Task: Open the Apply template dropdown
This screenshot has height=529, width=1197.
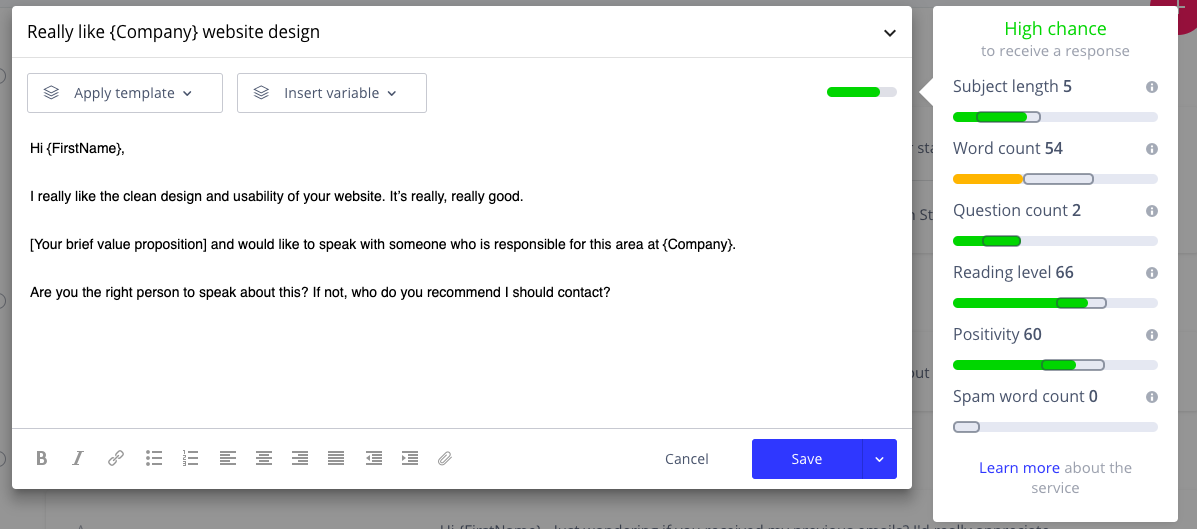Action: pyautogui.click(x=124, y=93)
